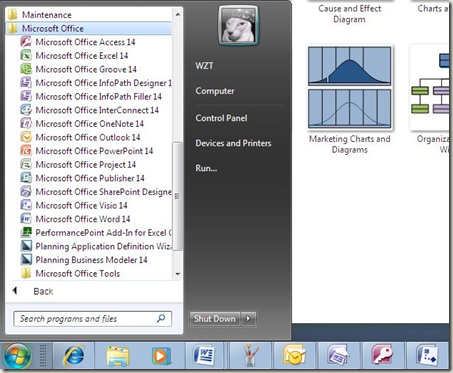Open Windows Explorer folder on taskbar
Viewport: 453px width, 373px height.
[117, 356]
